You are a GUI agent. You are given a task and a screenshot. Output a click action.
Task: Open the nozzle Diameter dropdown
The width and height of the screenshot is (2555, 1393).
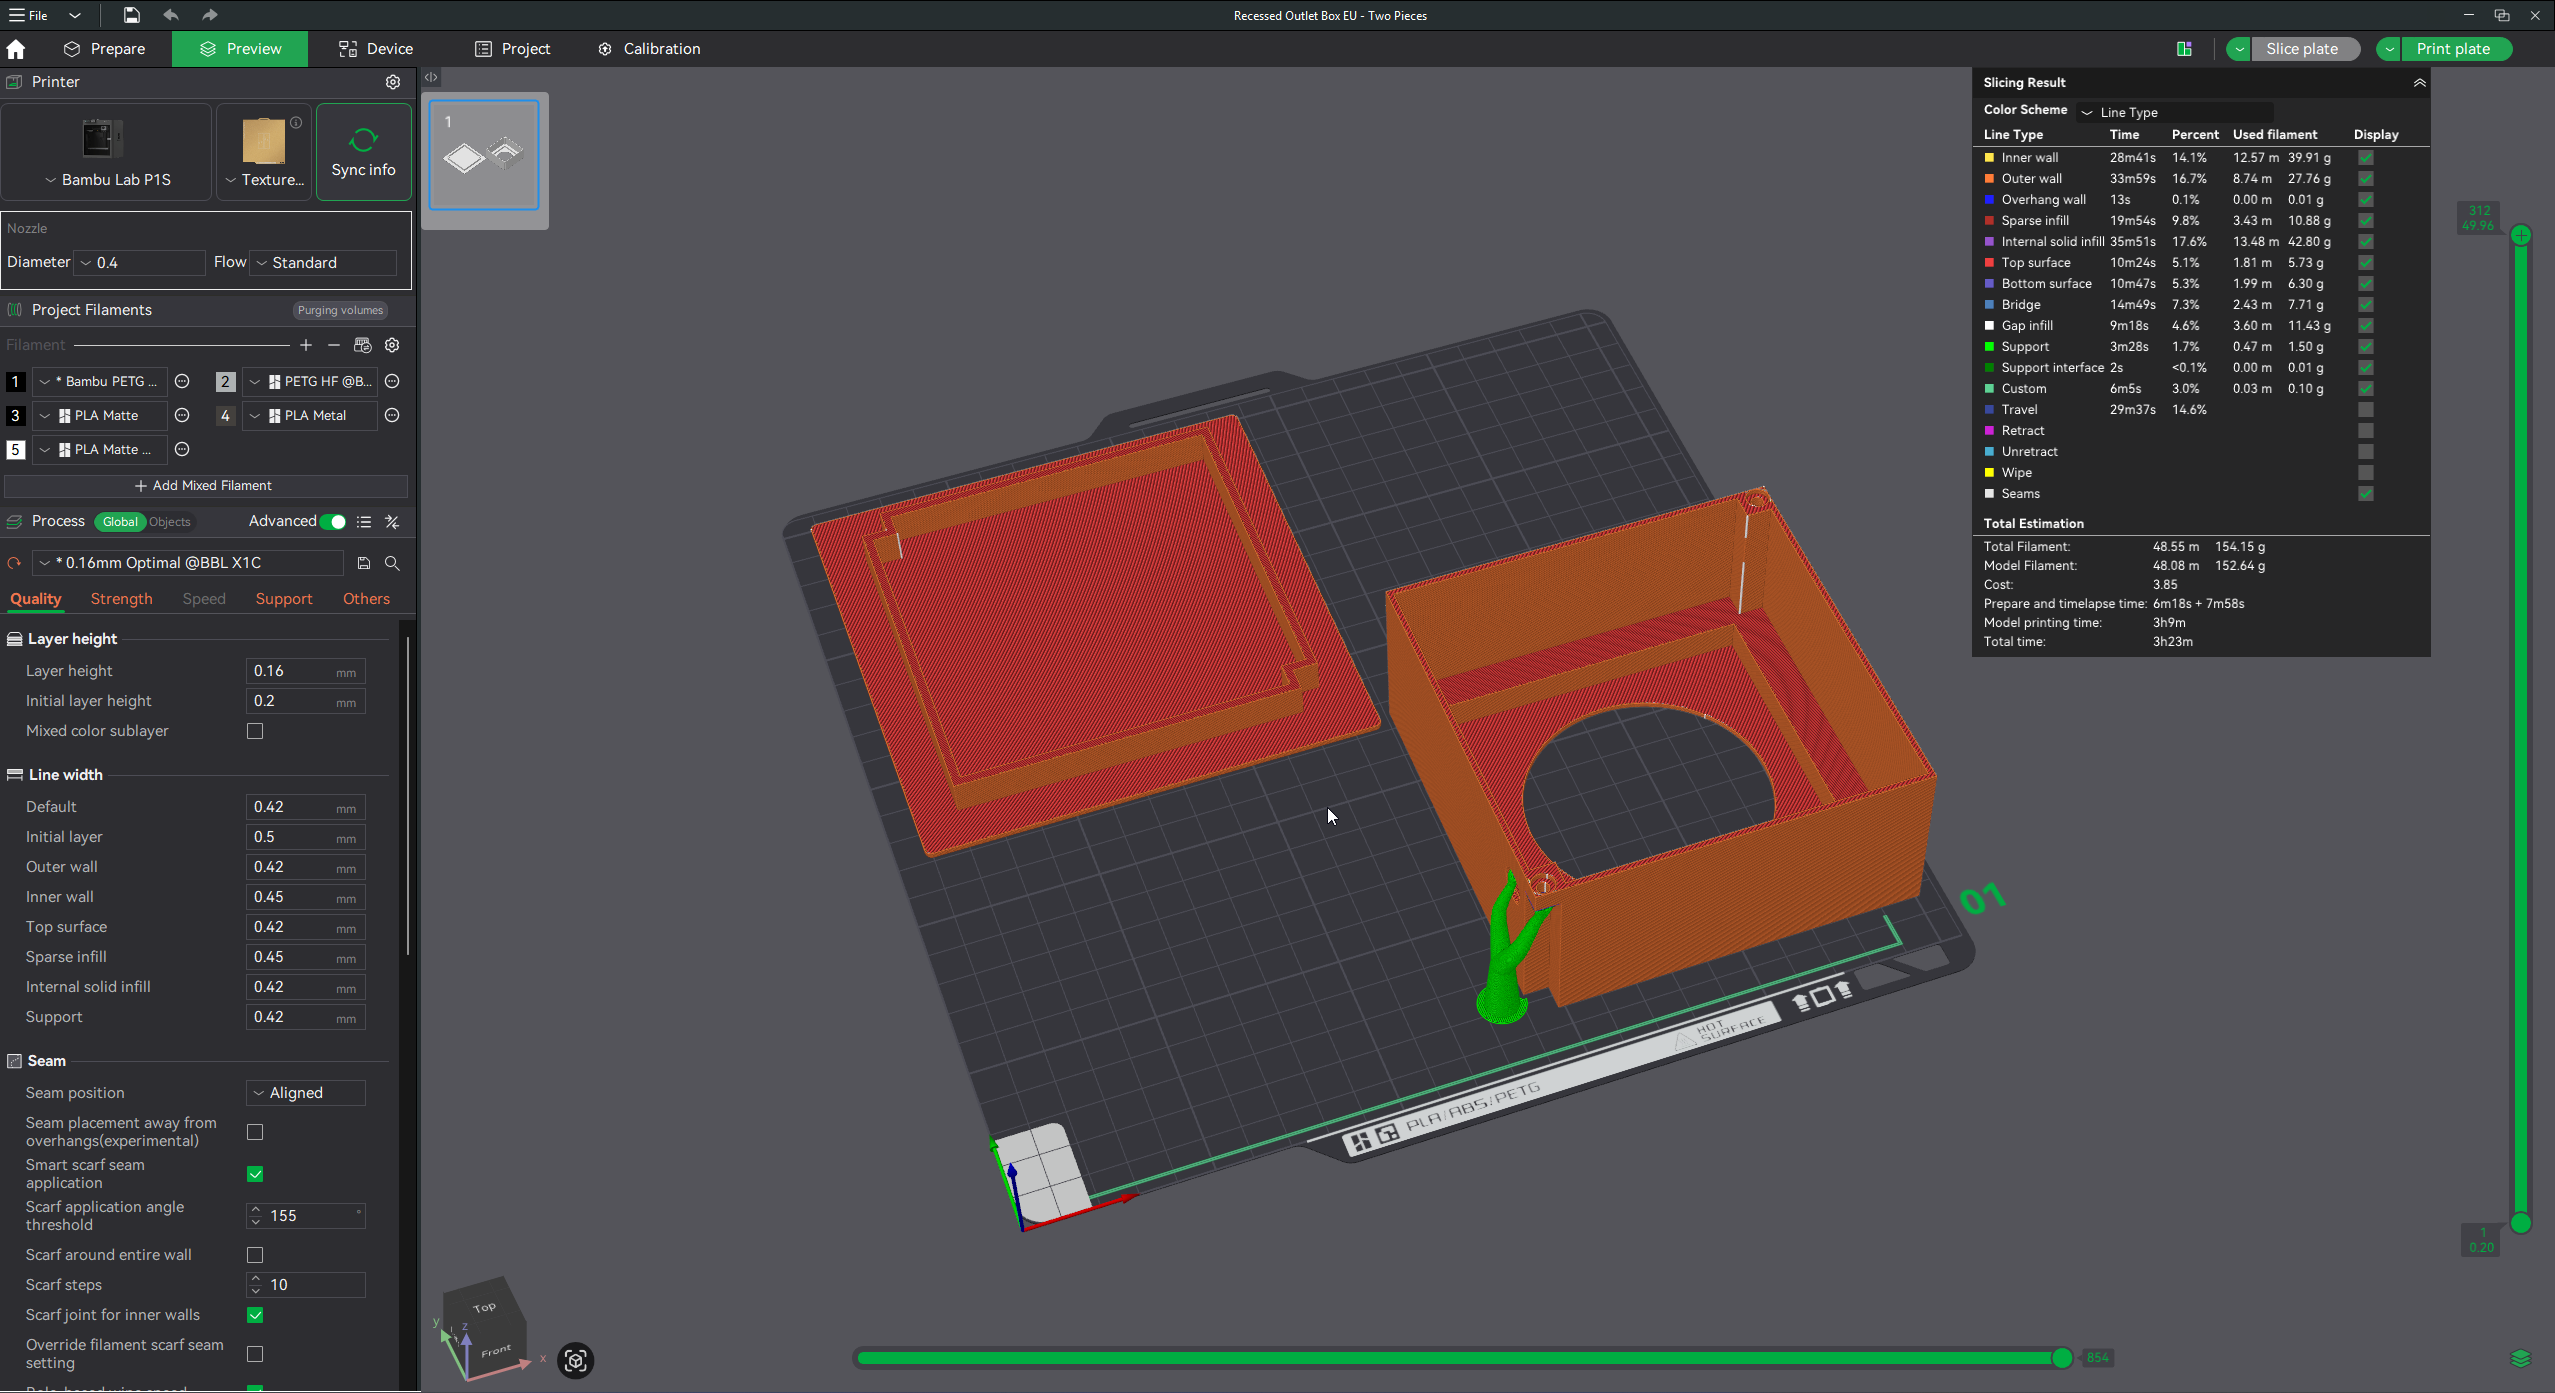click(x=140, y=262)
